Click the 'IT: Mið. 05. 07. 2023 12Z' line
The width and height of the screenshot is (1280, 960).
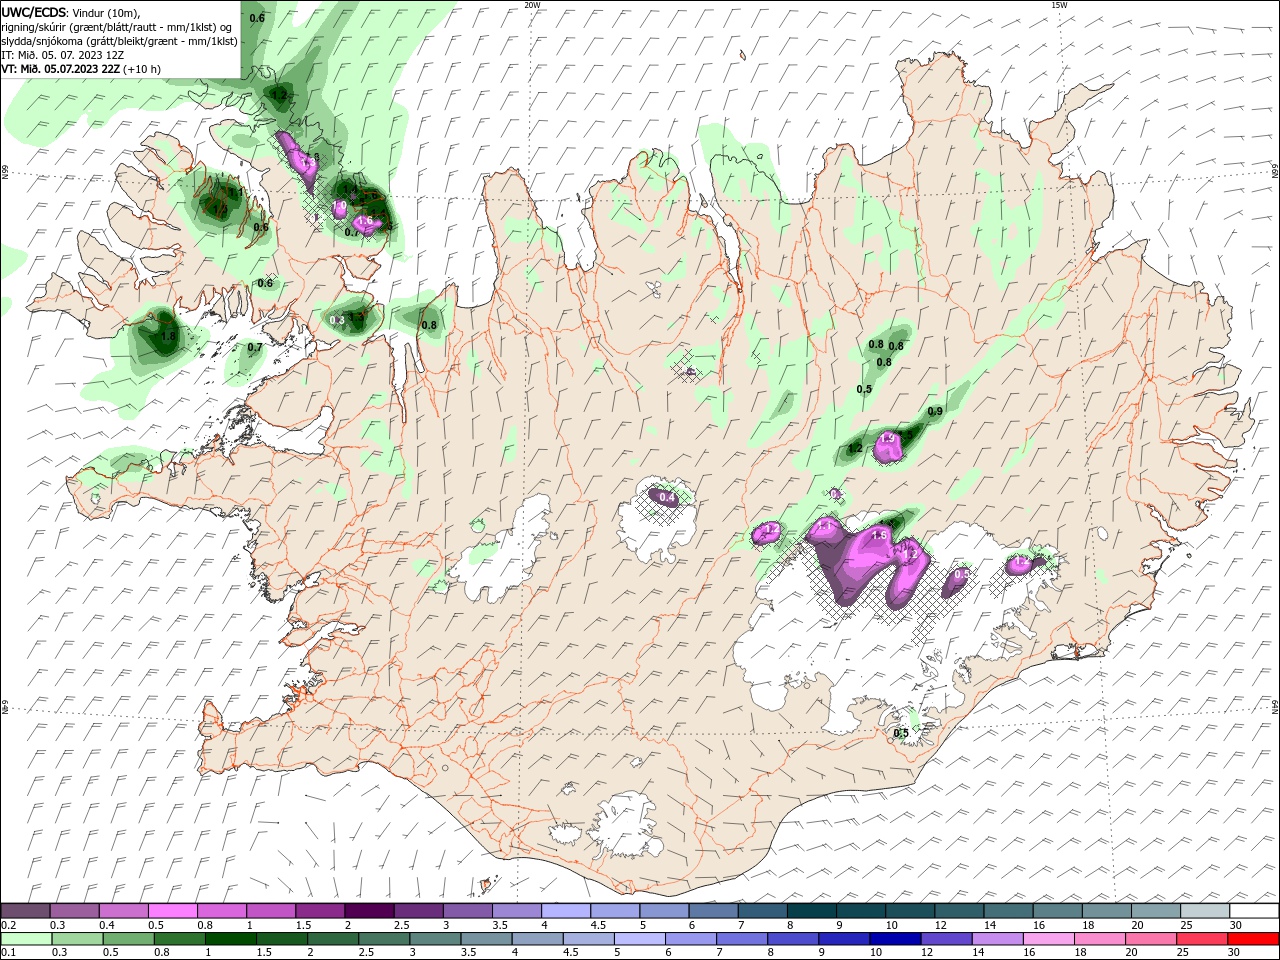[x=63, y=55]
